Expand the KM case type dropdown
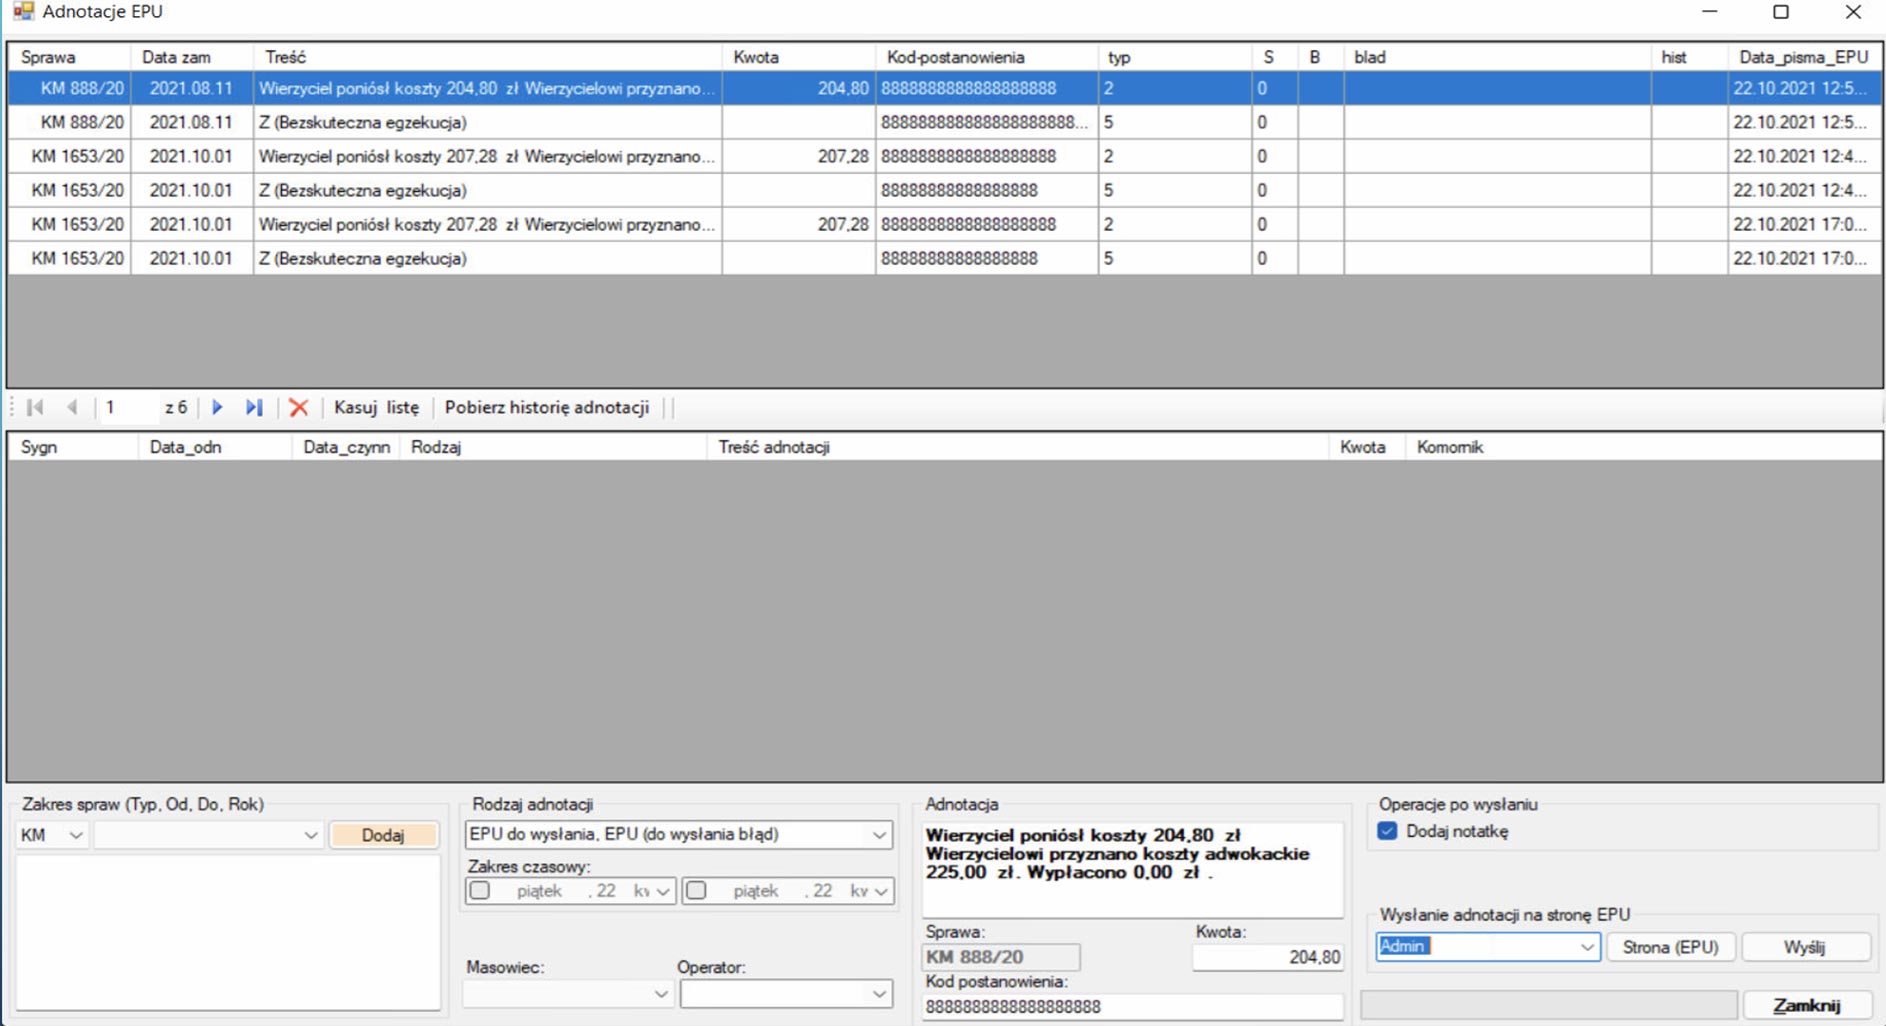This screenshot has width=1886, height=1026. tap(75, 835)
